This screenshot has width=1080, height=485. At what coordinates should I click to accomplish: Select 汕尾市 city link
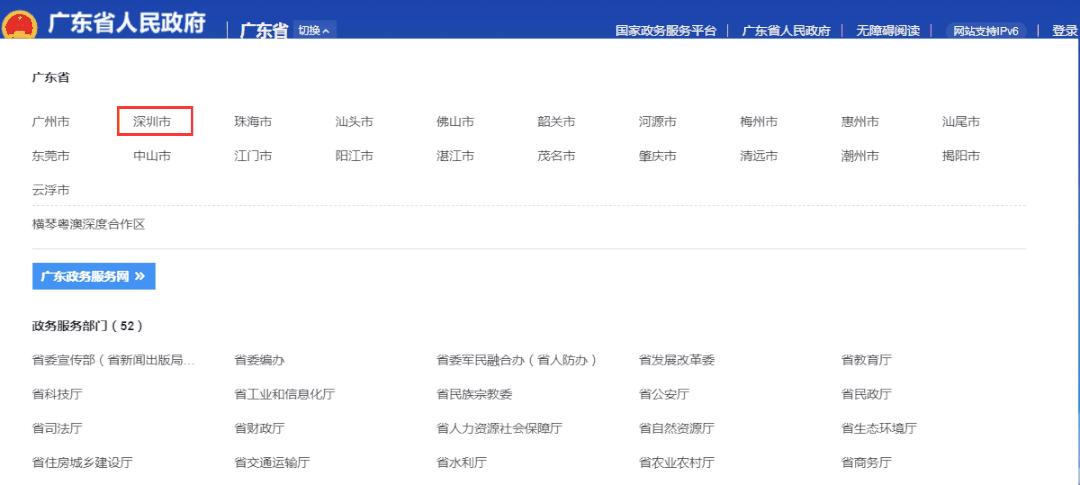pyautogui.click(x=960, y=122)
